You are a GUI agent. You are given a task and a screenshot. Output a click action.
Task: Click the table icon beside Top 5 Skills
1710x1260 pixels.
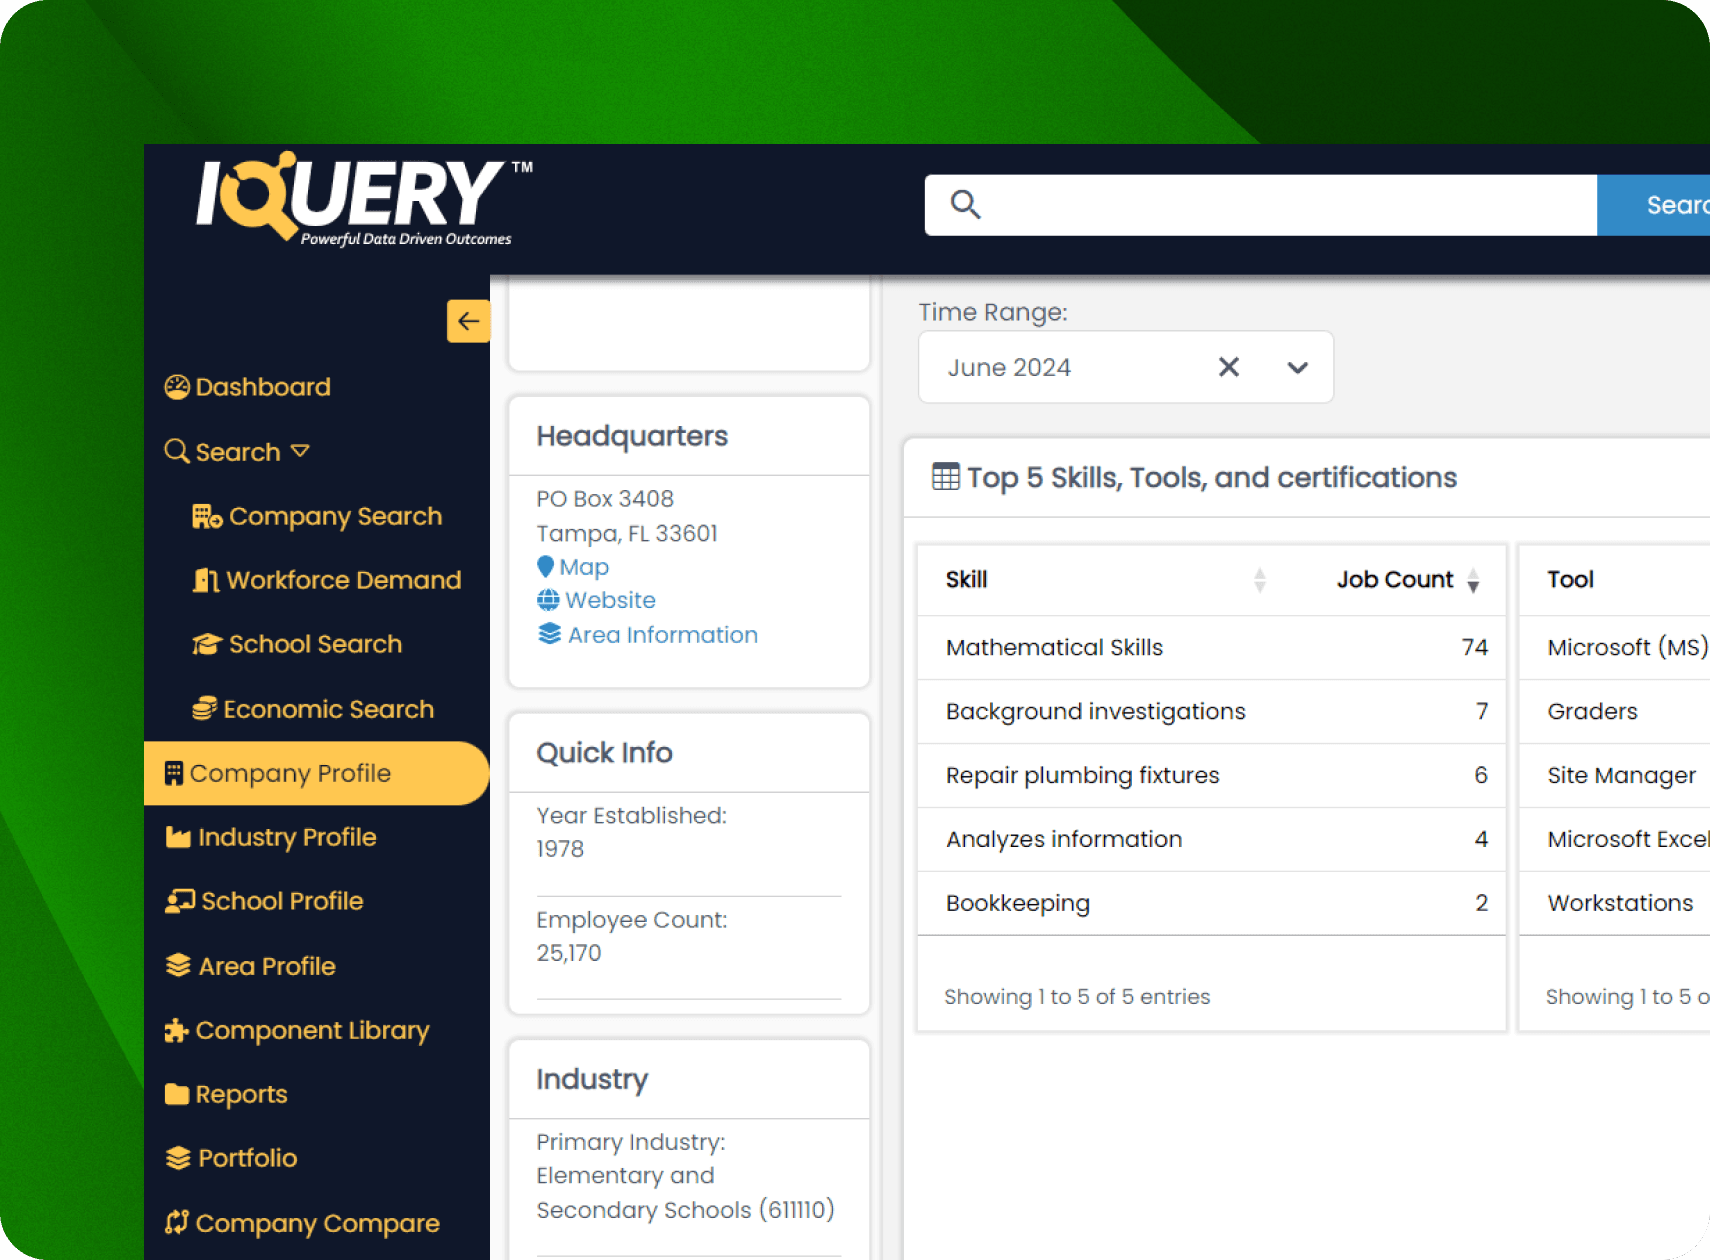click(x=945, y=477)
